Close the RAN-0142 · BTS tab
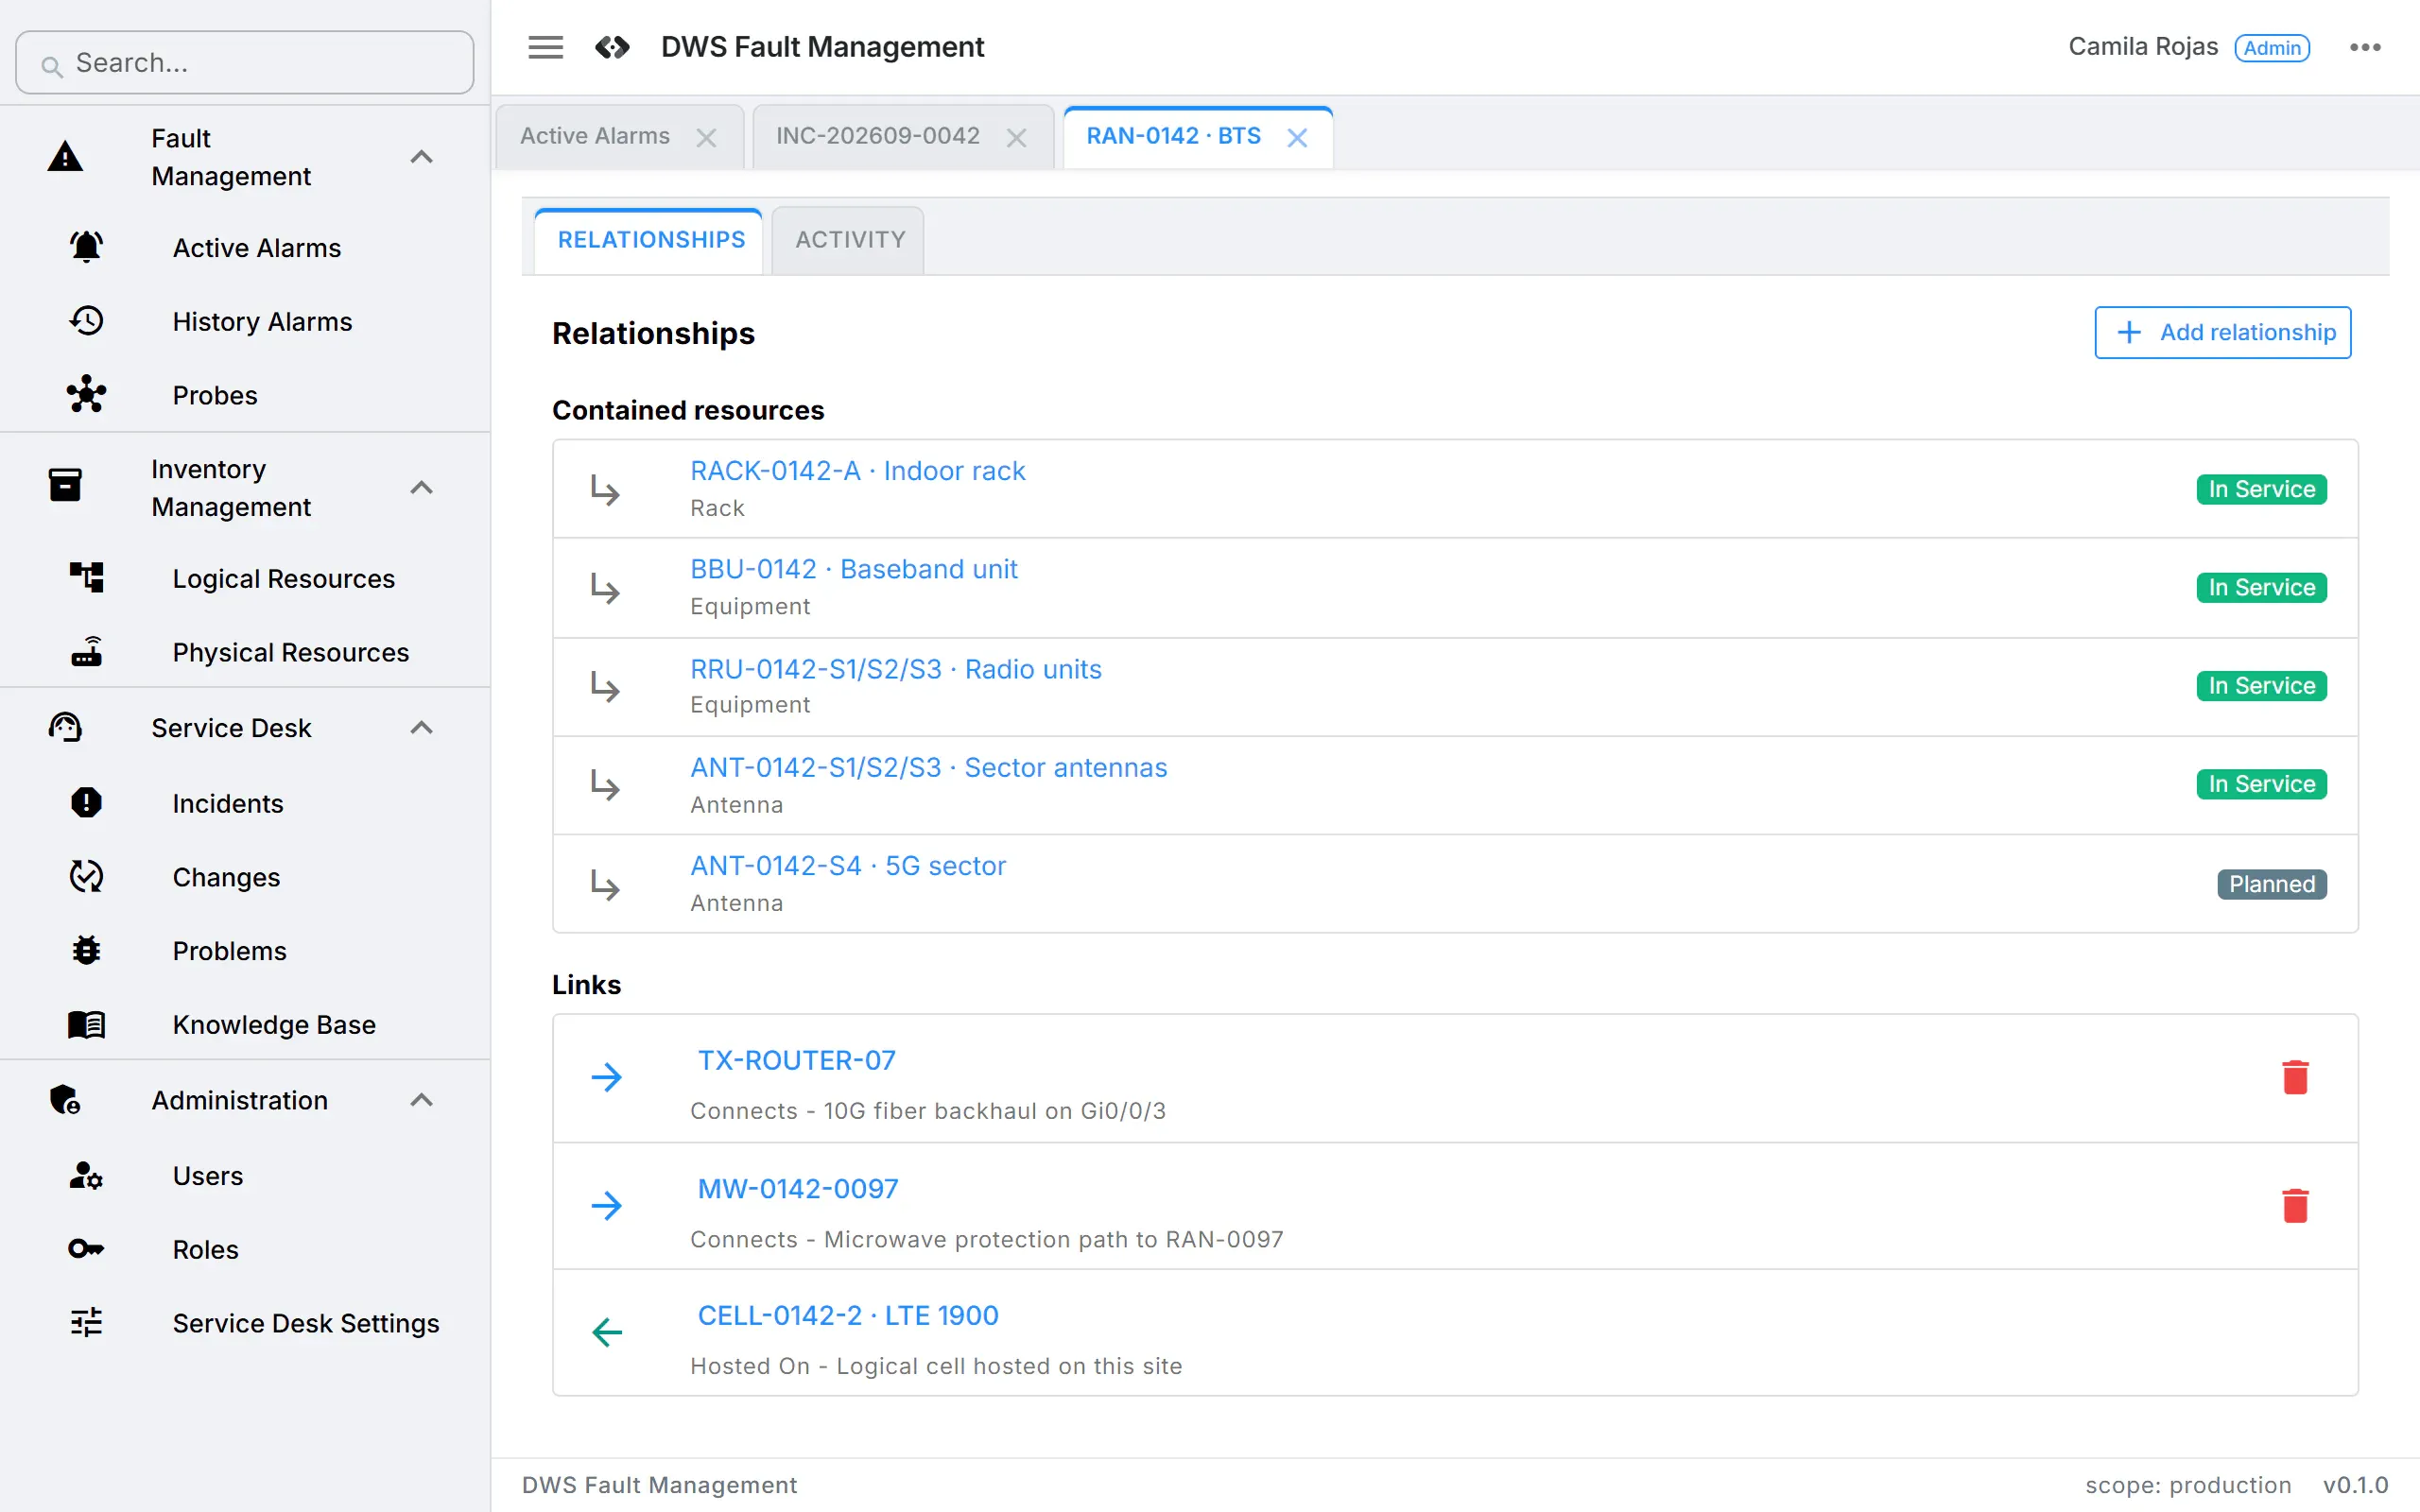This screenshot has height=1512, width=2420. pyautogui.click(x=1297, y=137)
